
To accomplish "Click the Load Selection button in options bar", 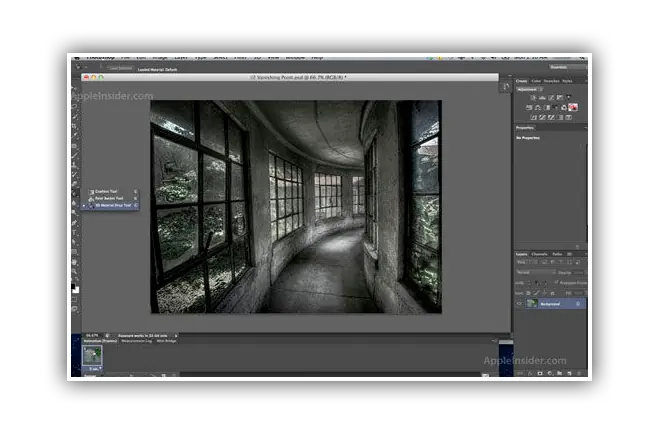I will (x=119, y=68).
